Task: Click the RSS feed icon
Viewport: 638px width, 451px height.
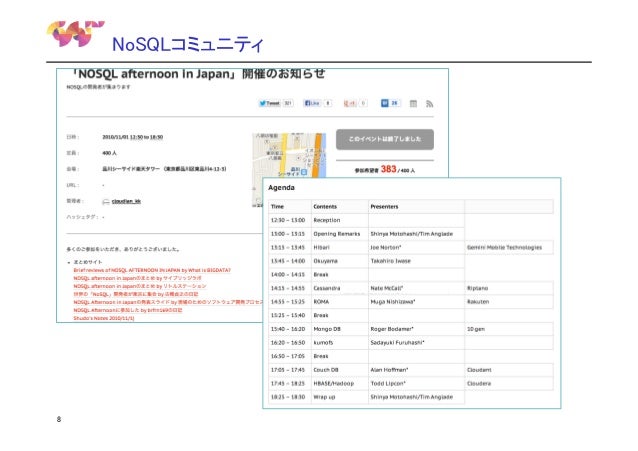Action: [429, 103]
